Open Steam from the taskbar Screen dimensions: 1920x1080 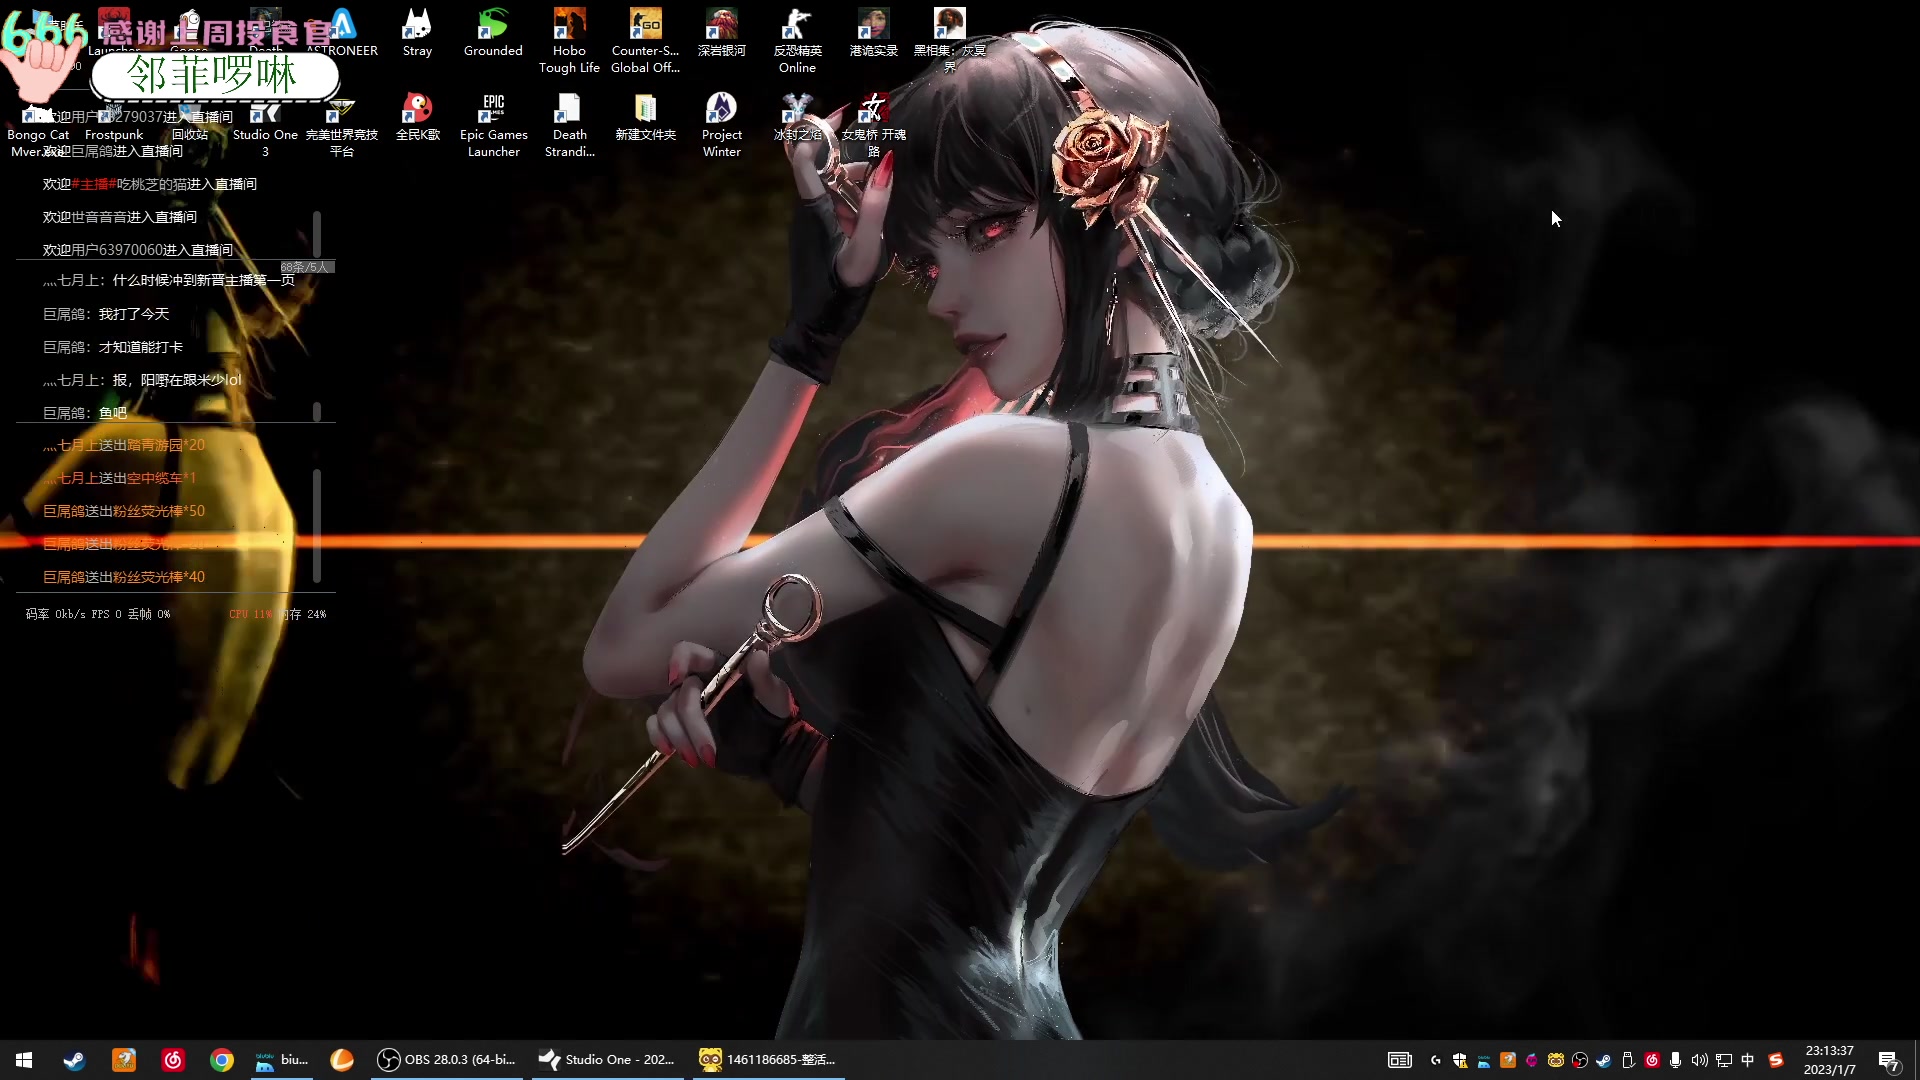pyautogui.click(x=74, y=1060)
